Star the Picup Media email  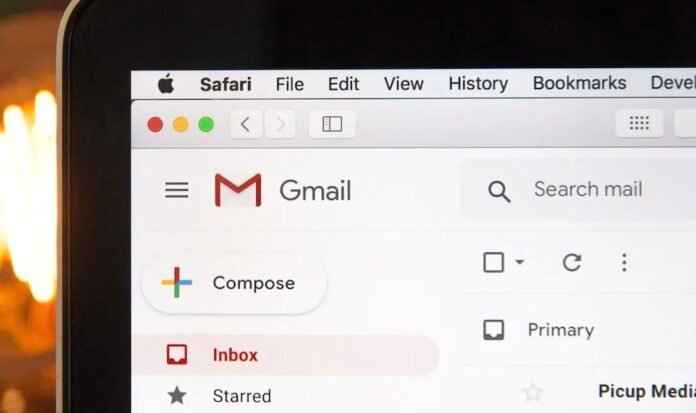532,392
